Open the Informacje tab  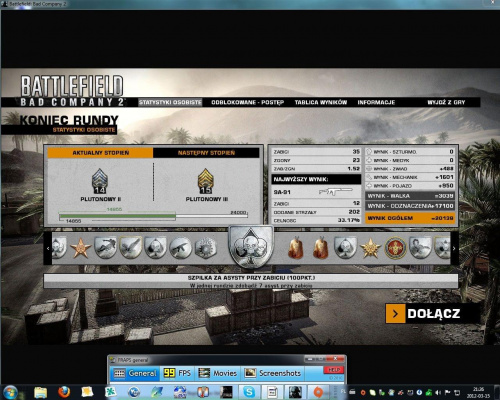tap(376, 102)
